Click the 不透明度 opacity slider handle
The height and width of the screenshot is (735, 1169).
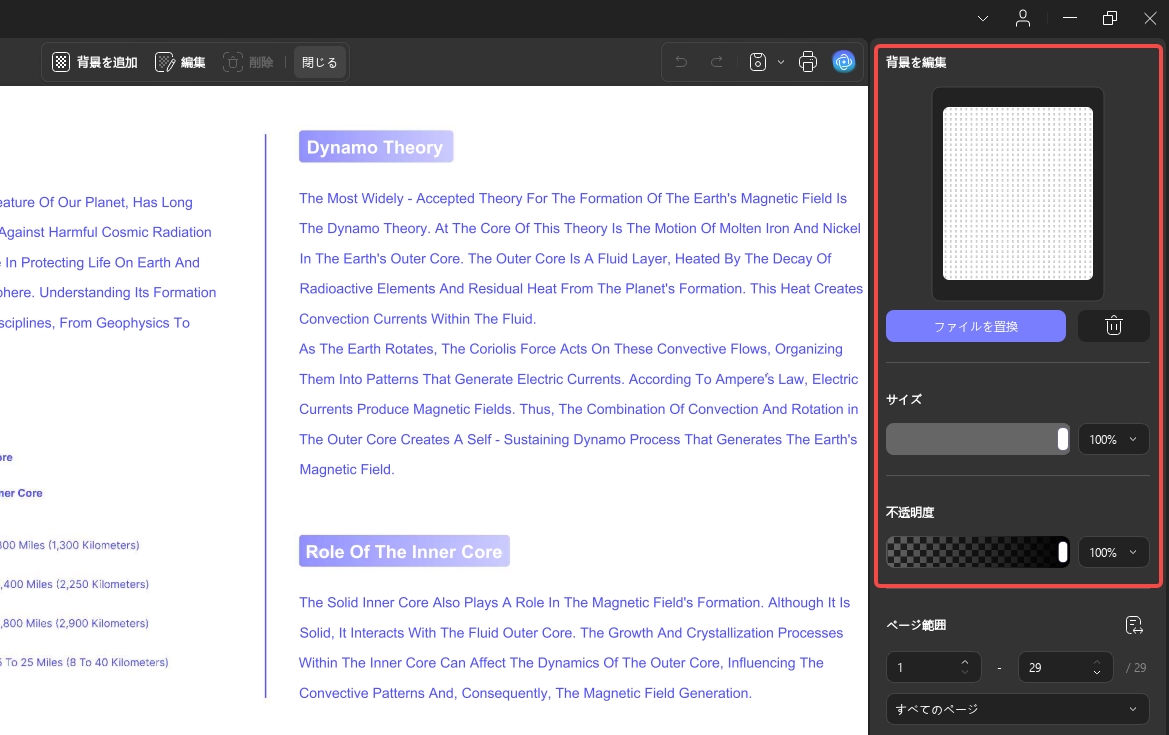[1062, 552]
